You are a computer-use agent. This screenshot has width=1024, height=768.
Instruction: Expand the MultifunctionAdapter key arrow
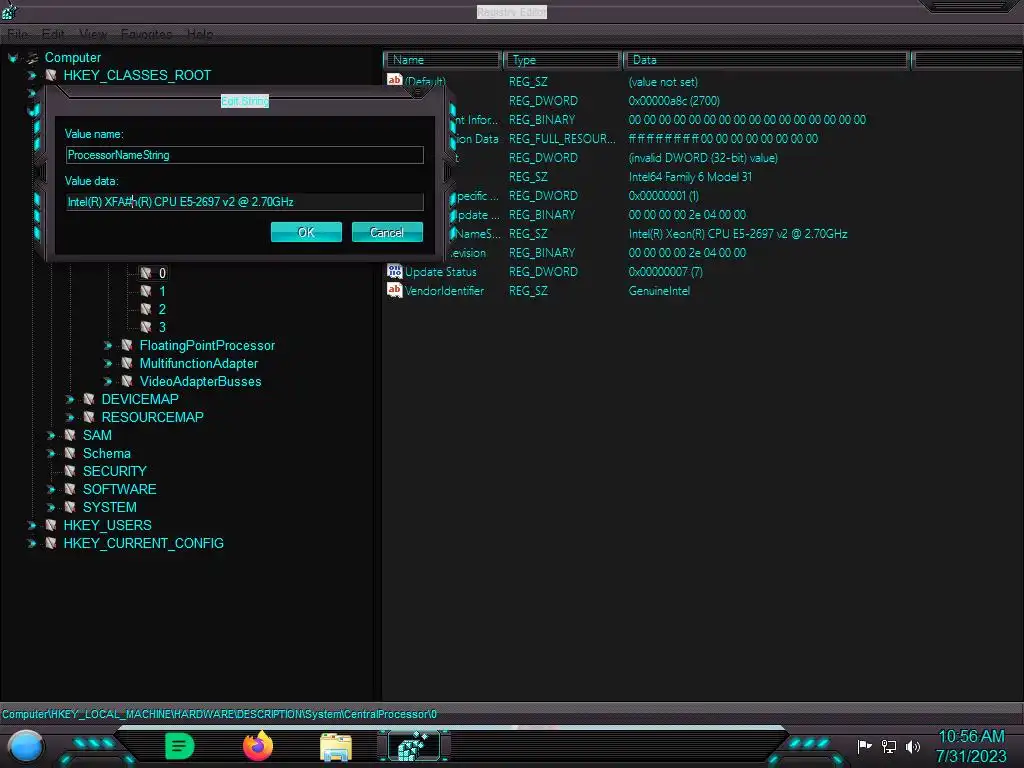tap(108, 364)
